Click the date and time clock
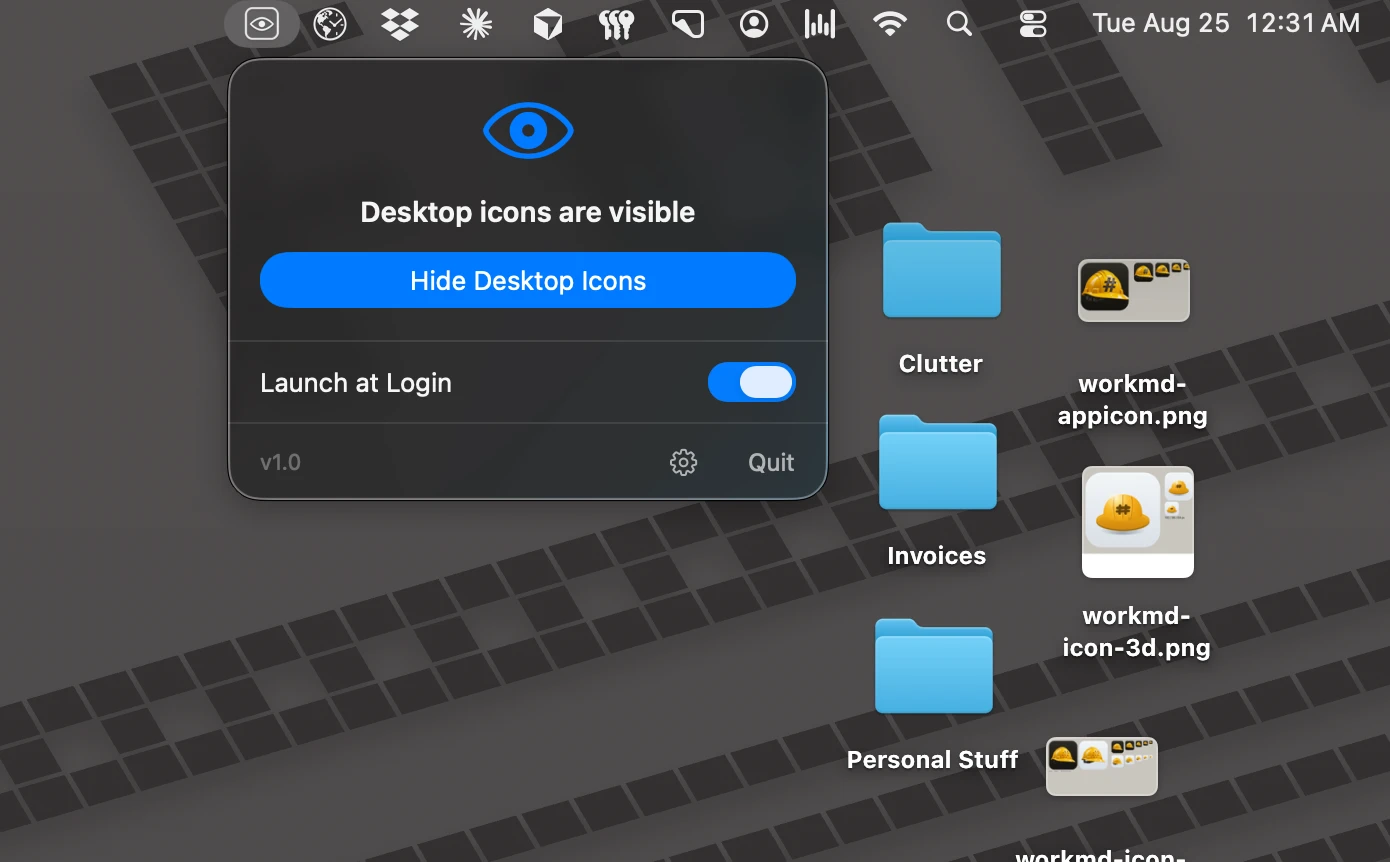 click(1226, 23)
